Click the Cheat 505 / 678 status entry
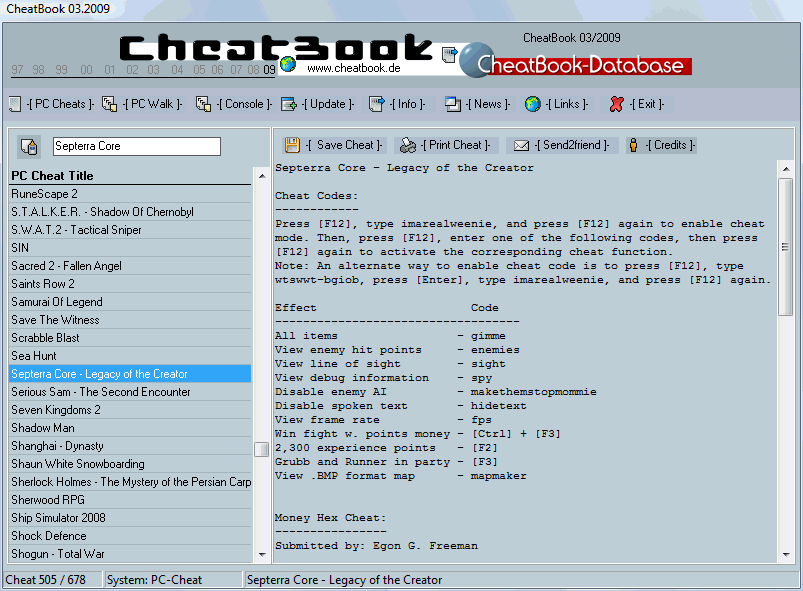The width and height of the screenshot is (803, 591). pos(53,580)
